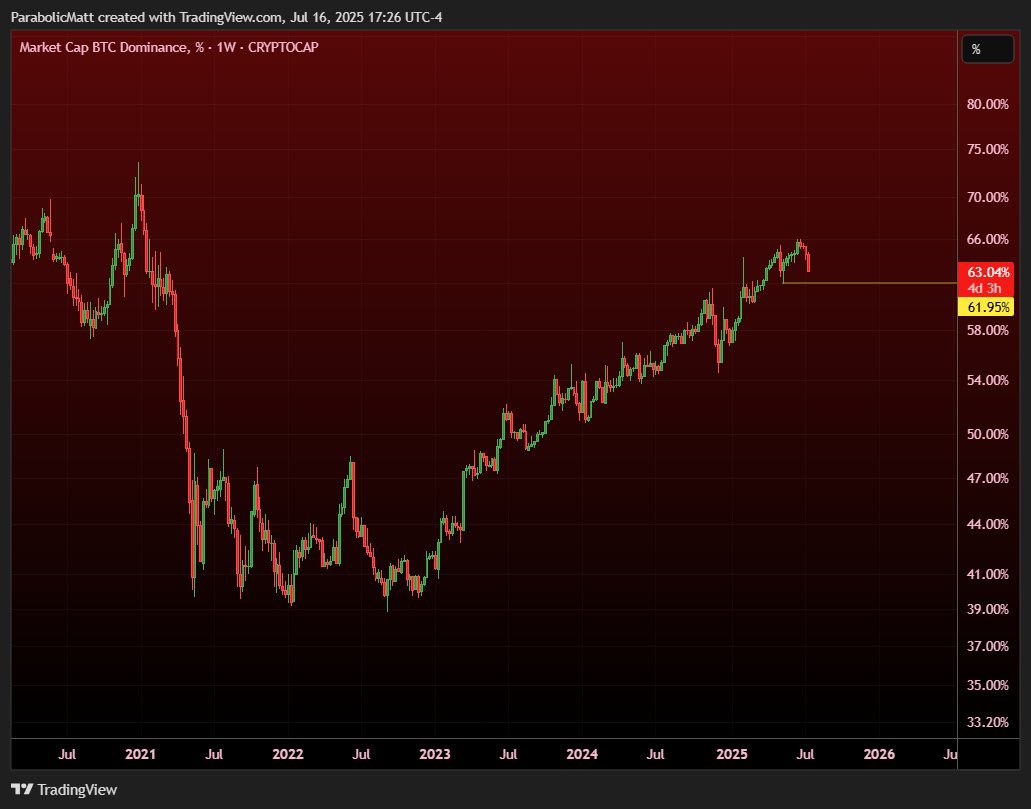Viewport: 1031px width, 809px height.
Task: Click the 33.20% axis label
Action: [988, 722]
